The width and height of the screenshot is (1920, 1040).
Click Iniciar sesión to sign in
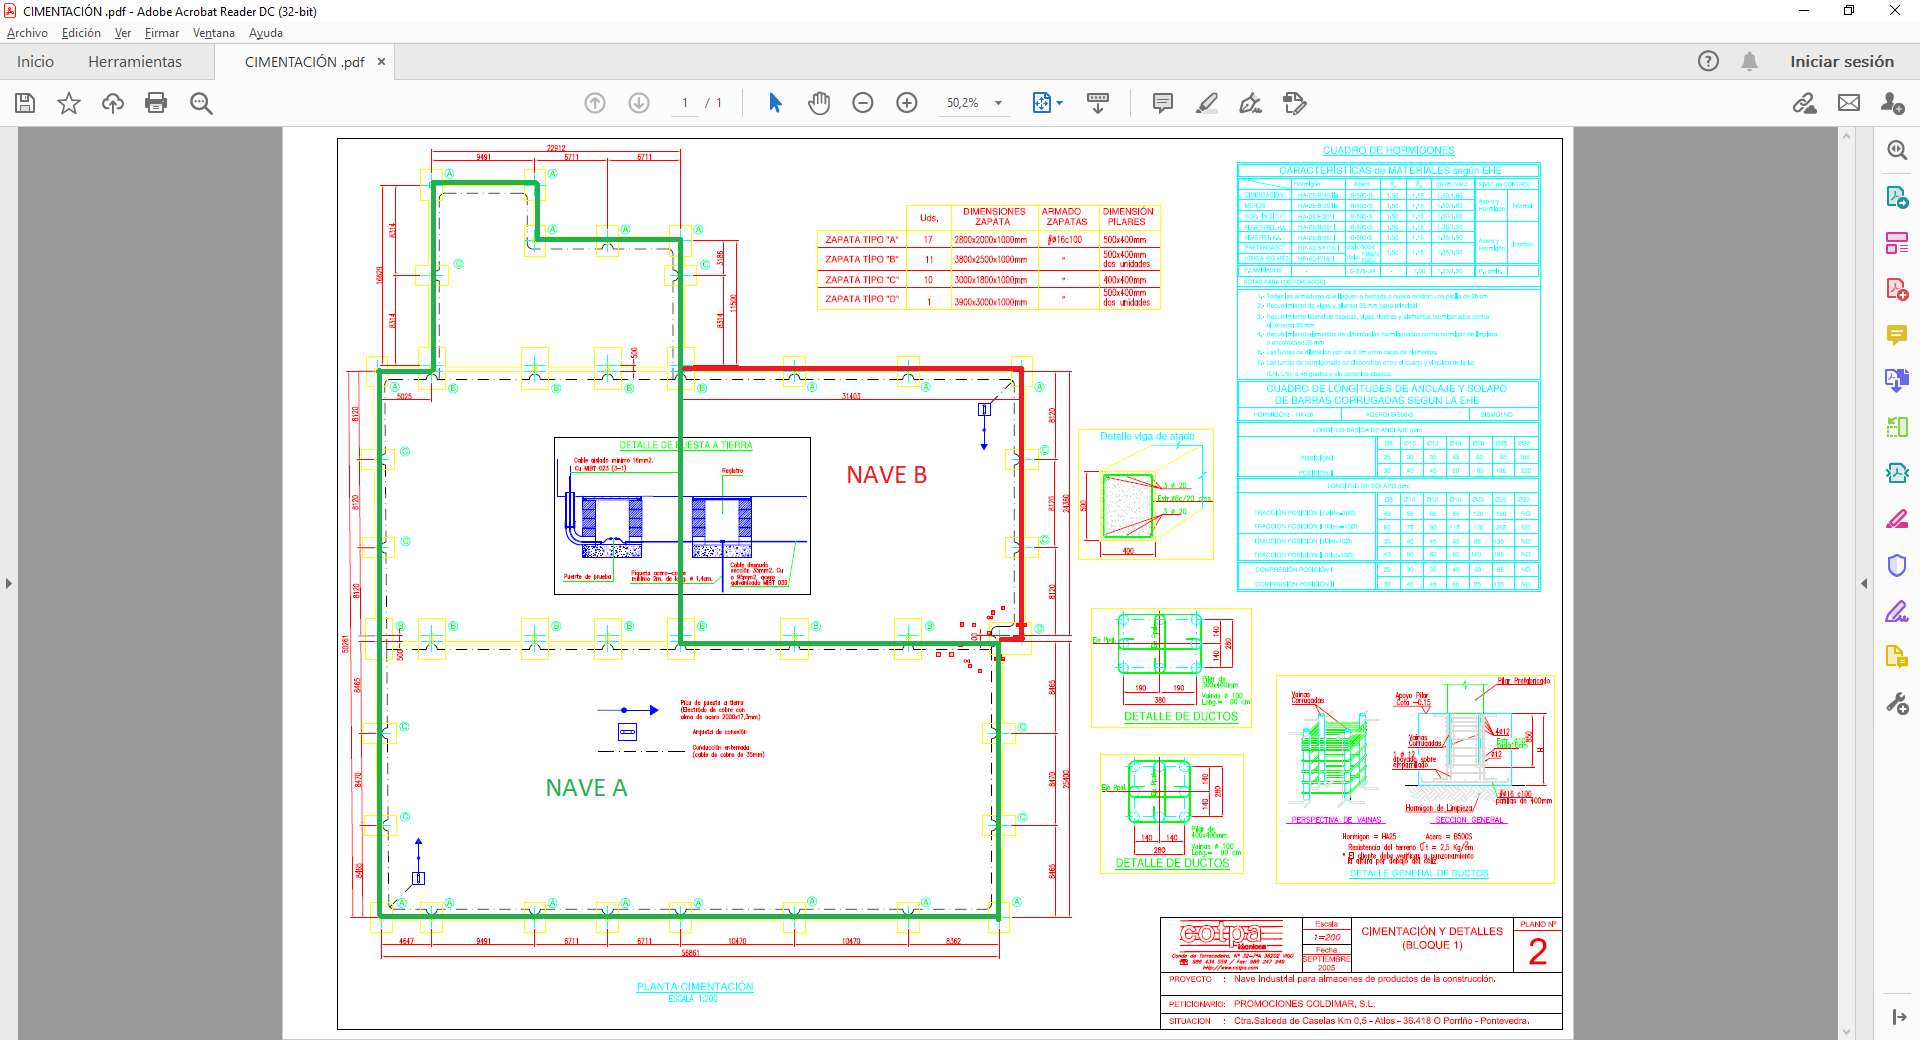coord(1841,62)
